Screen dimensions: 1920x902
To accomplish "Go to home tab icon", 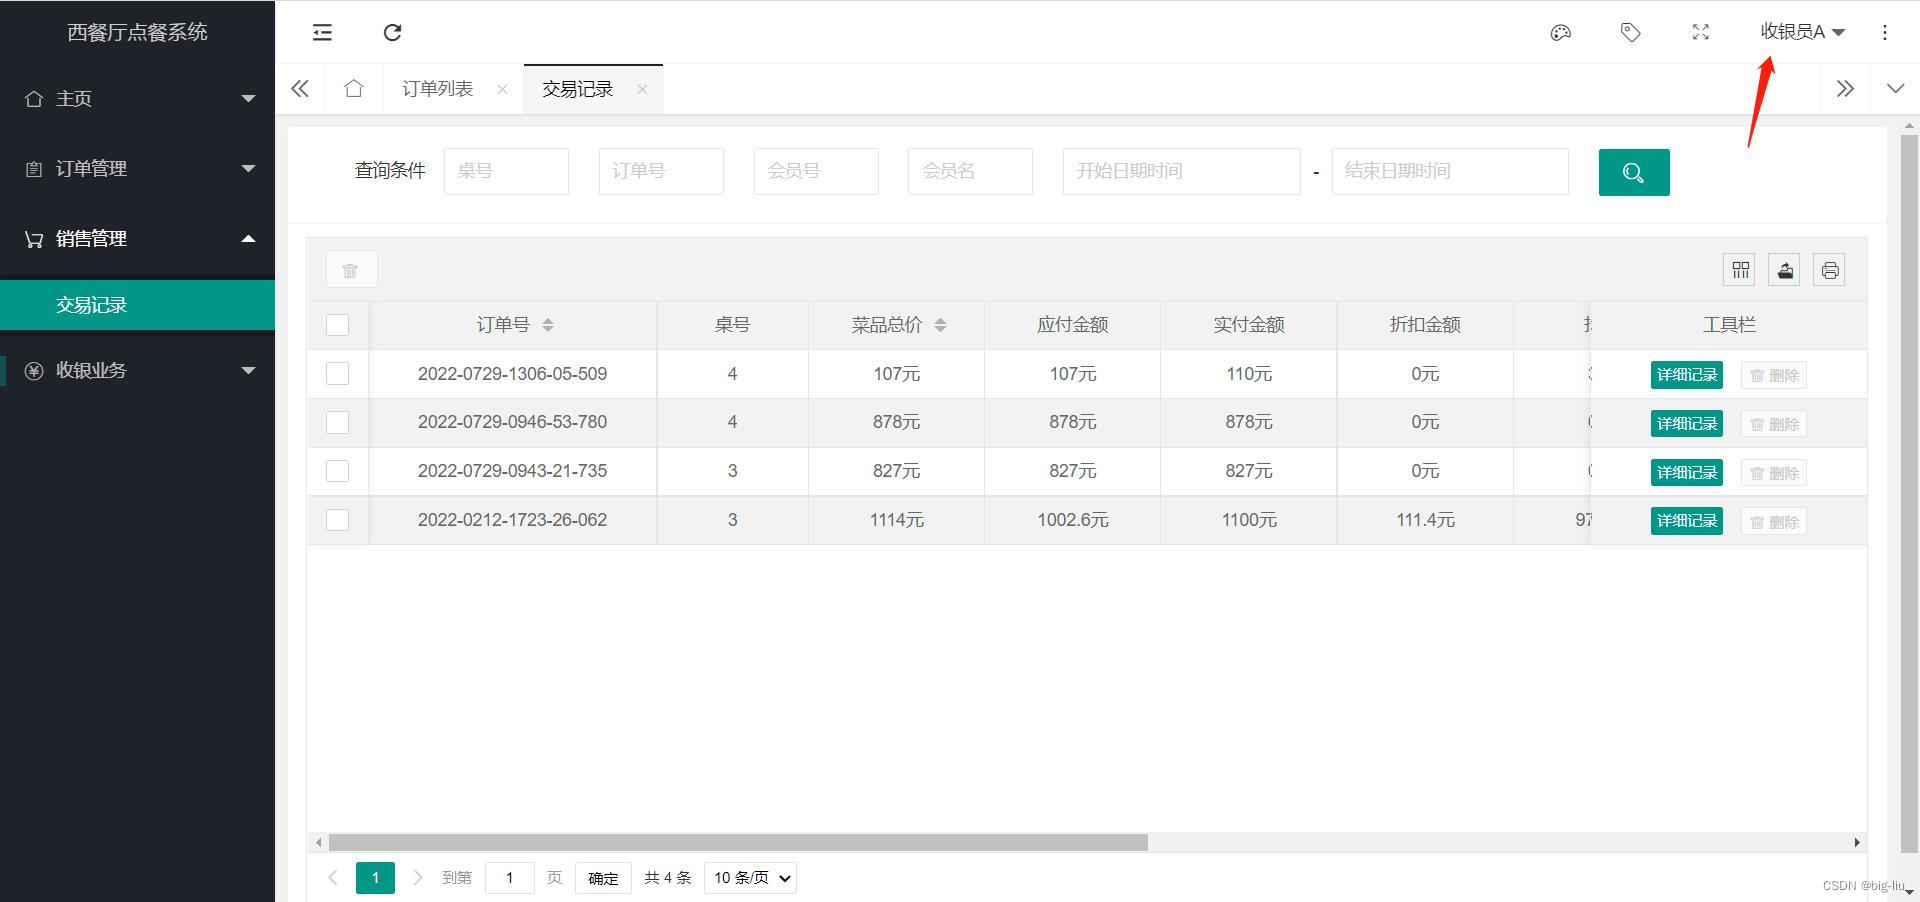I will pyautogui.click(x=353, y=88).
